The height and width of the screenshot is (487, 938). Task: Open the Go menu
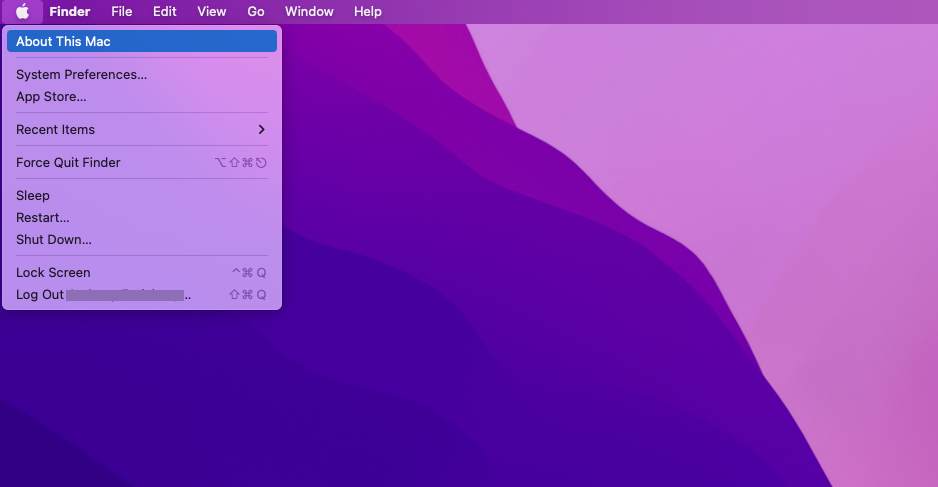tap(255, 11)
